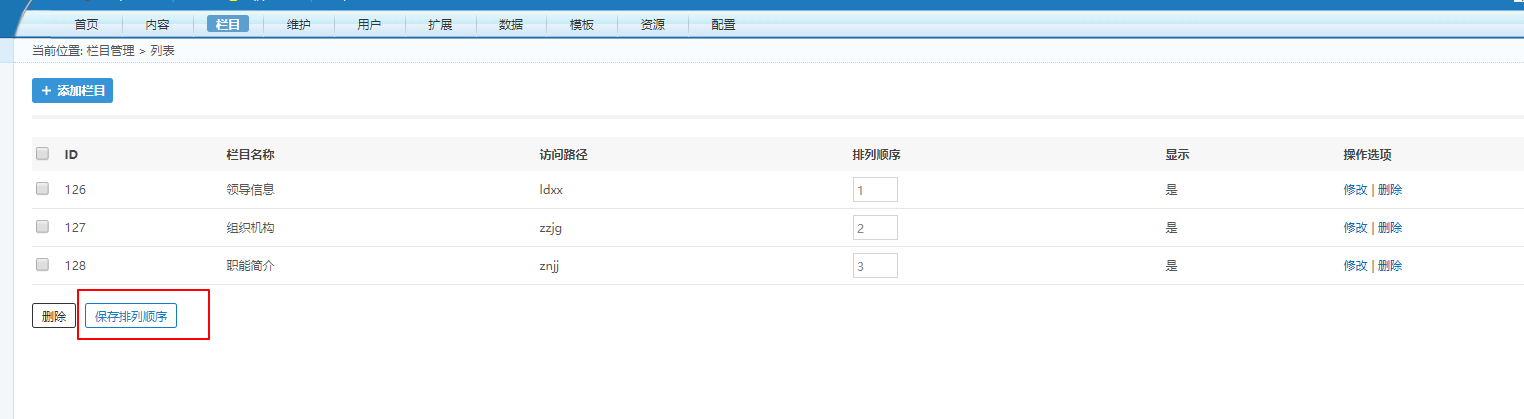
Task: Click the ID column header
Action: click(x=72, y=155)
